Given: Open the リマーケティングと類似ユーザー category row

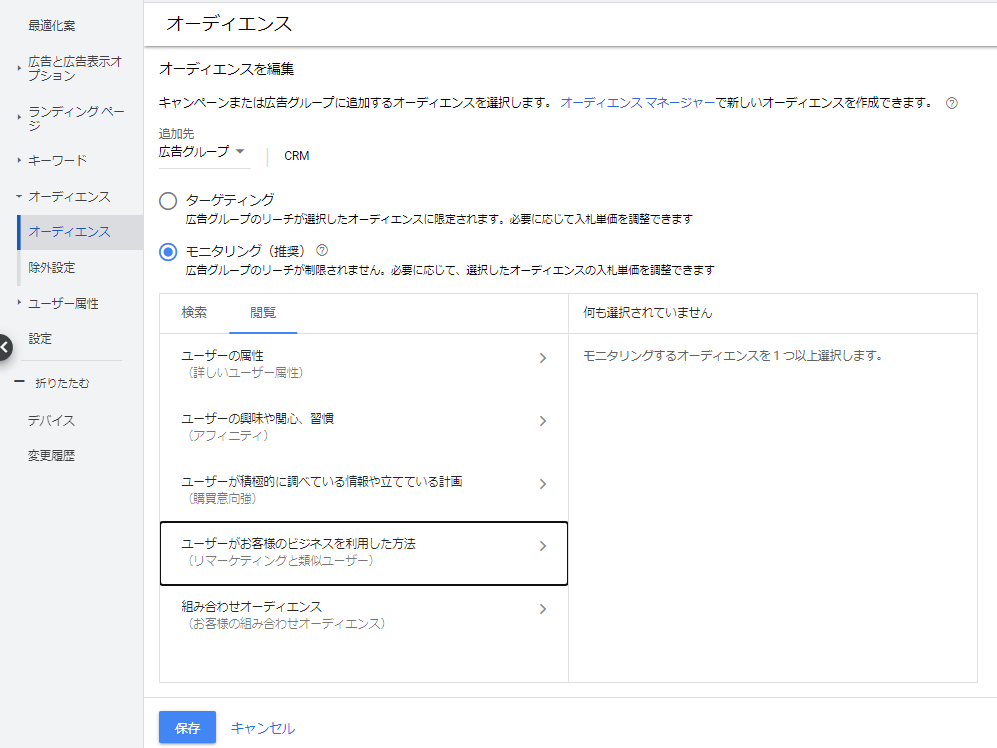Looking at the screenshot, I should click(364, 553).
